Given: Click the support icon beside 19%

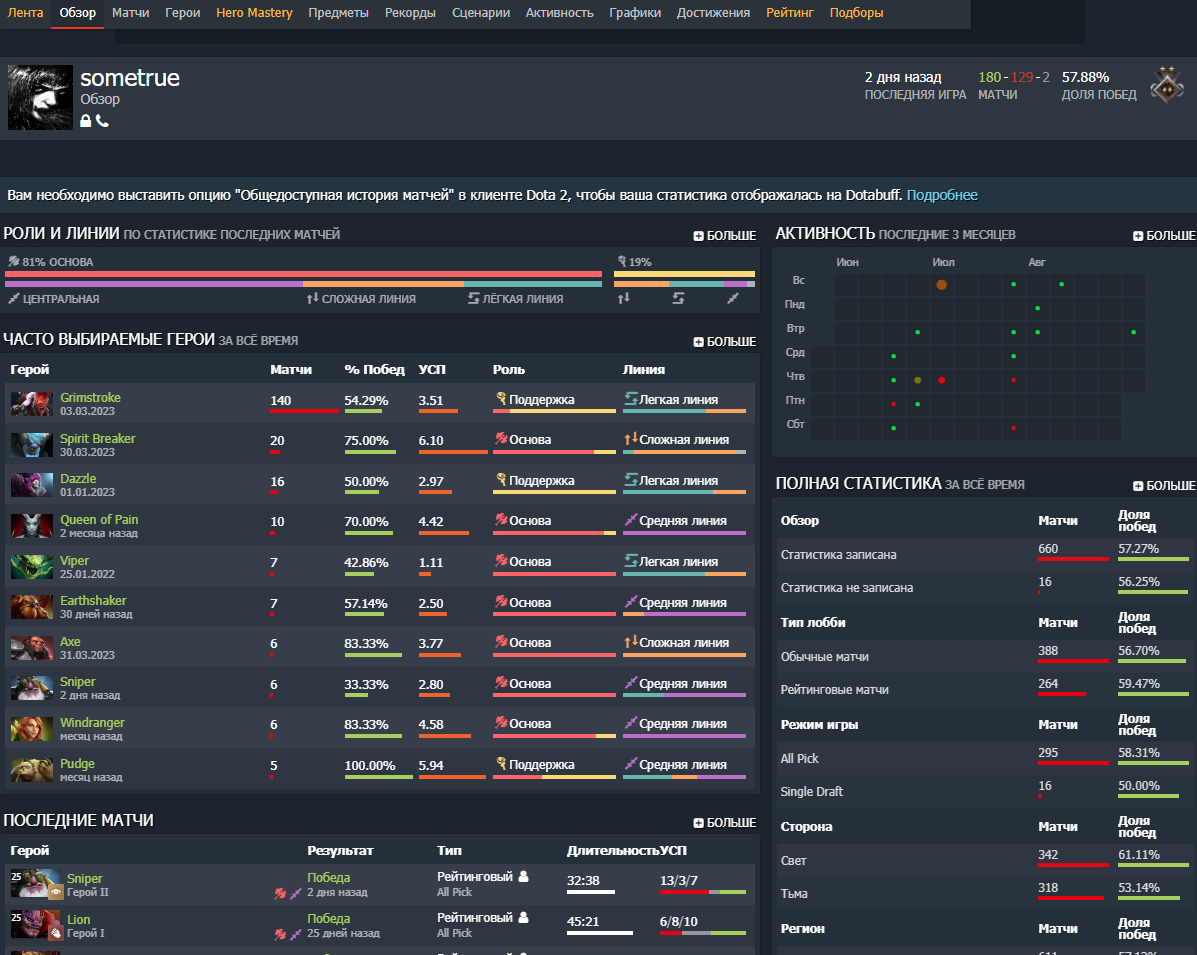Looking at the screenshot, I should (x=621, y=261).
